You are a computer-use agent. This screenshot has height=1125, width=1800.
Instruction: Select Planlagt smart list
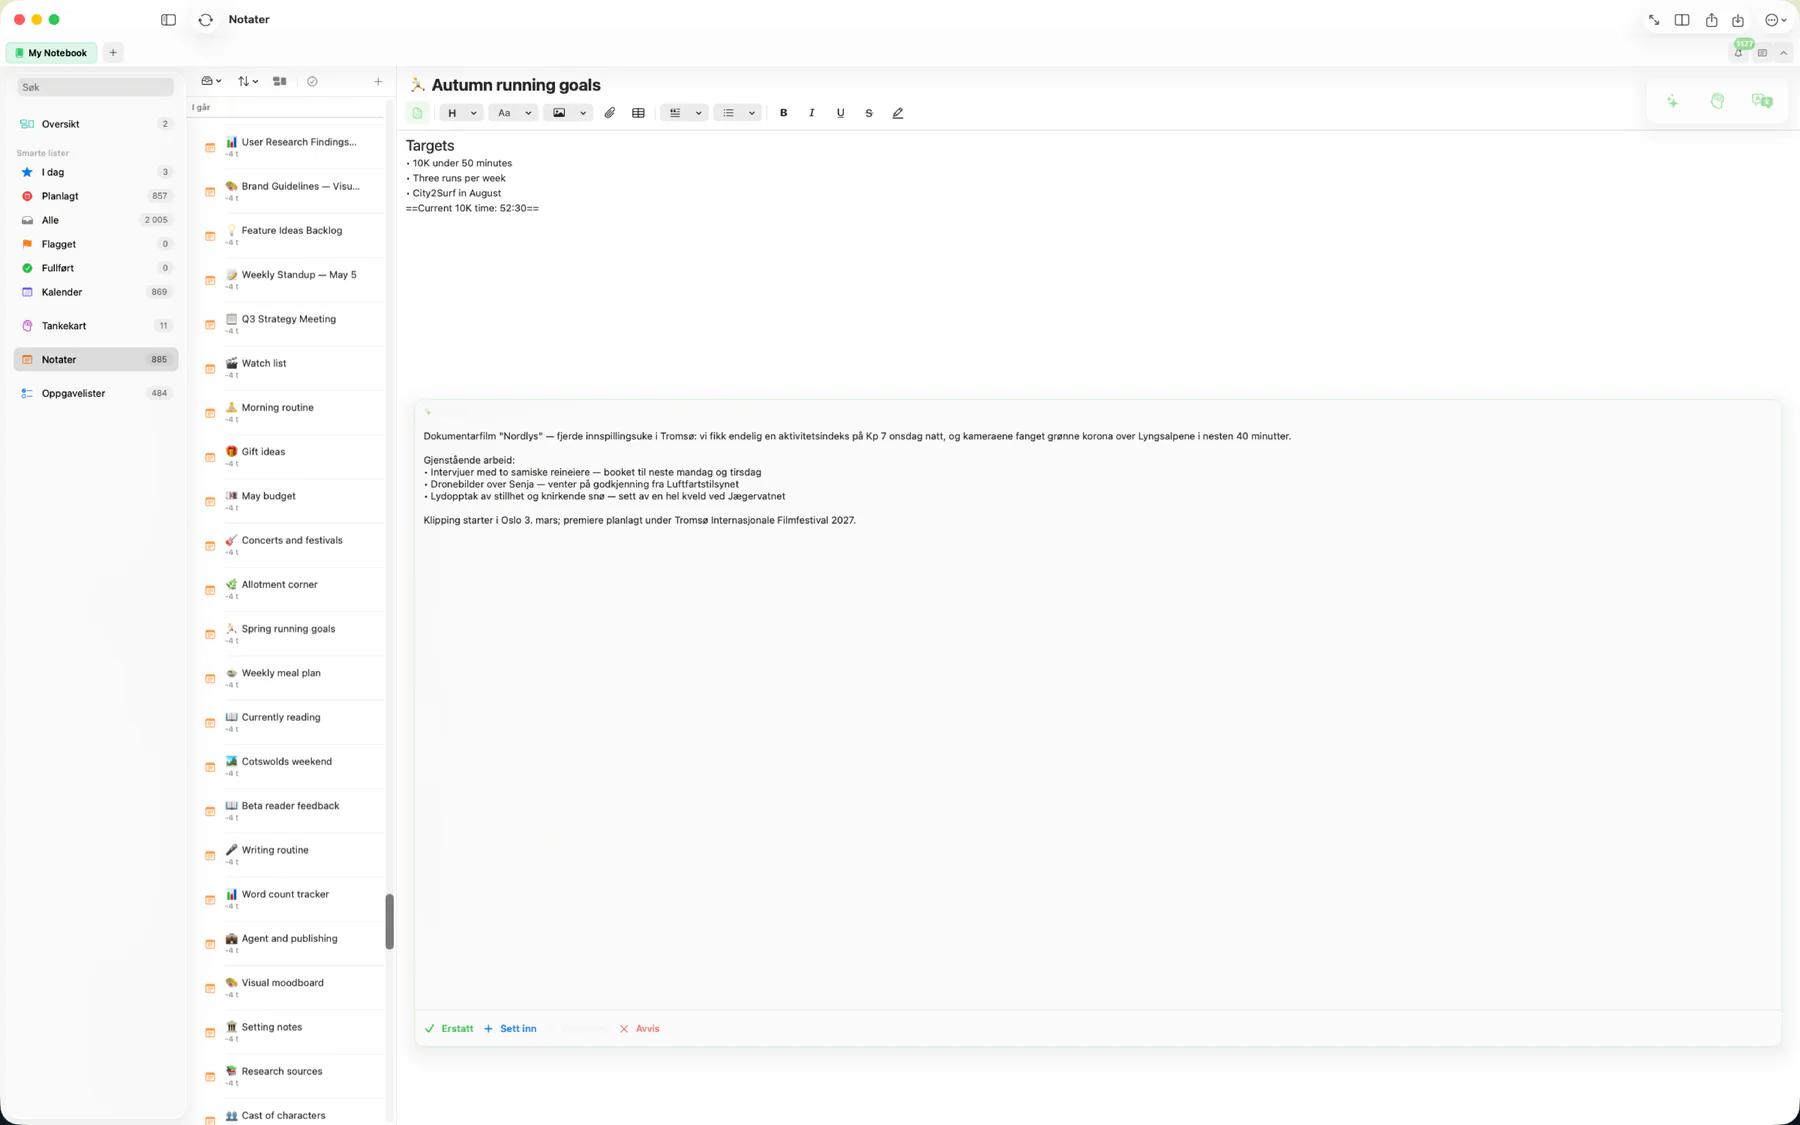[95, 196]
